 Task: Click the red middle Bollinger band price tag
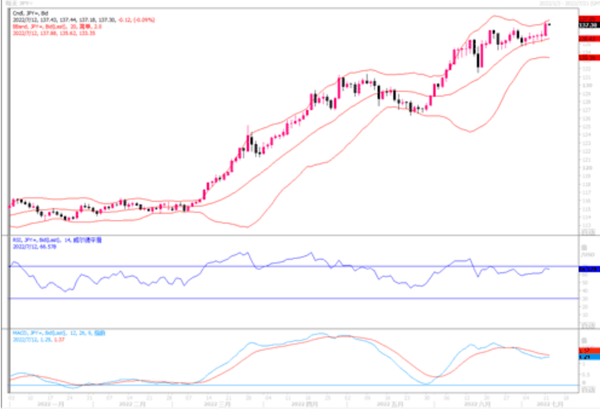pyautogui.click(x=589, y=39)
